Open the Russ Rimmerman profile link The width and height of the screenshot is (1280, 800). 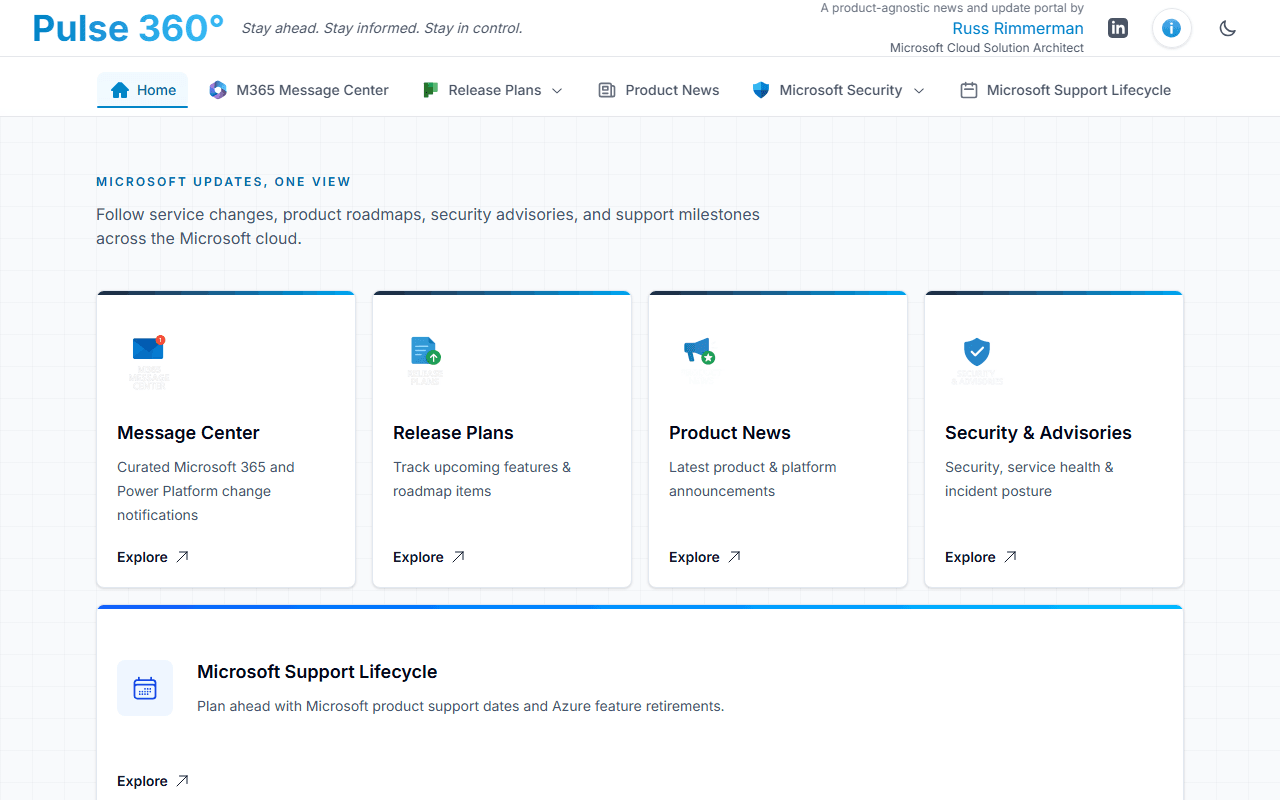pyautogui.click(x=1018, y=28)
